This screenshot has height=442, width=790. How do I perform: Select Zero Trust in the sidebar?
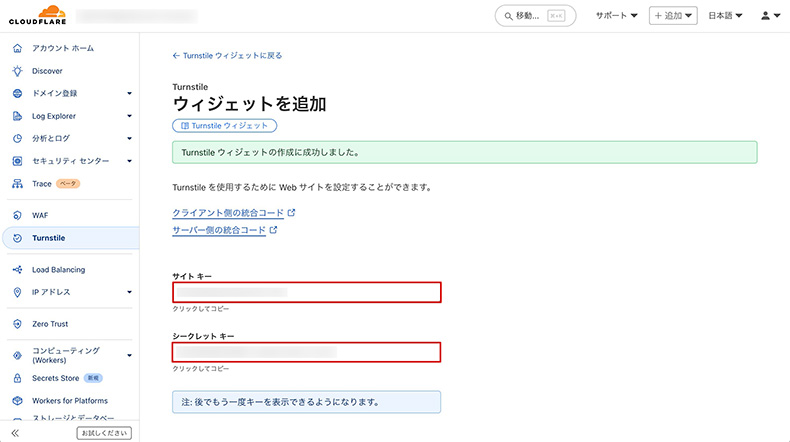pyautogui.click(x=50, y=324)
